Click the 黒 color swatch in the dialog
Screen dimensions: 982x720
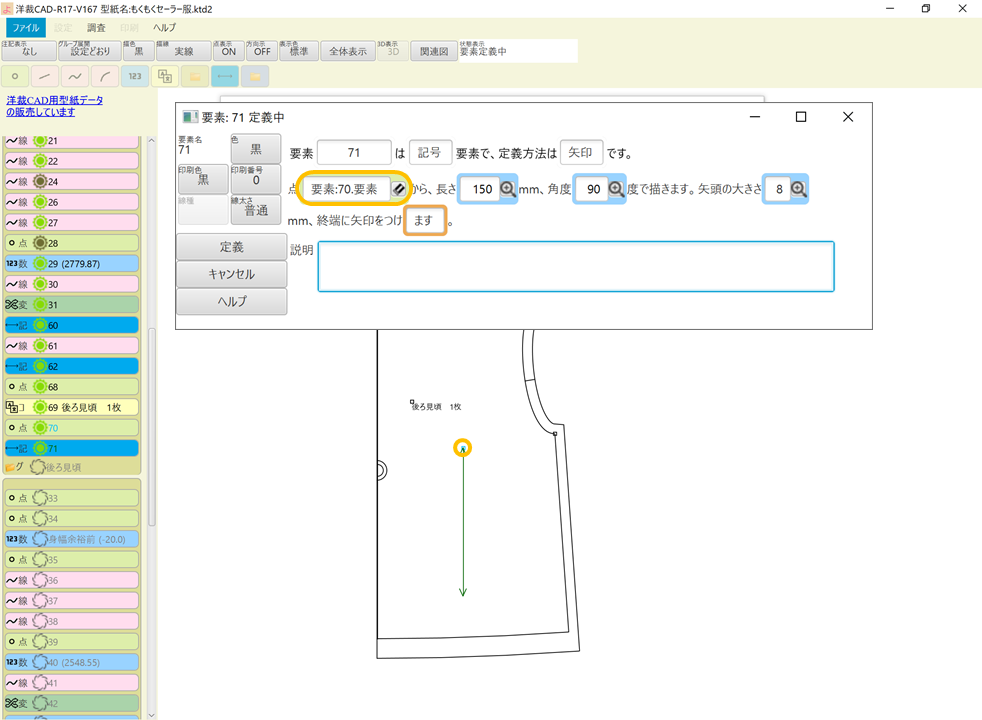(x=255, y=148)
